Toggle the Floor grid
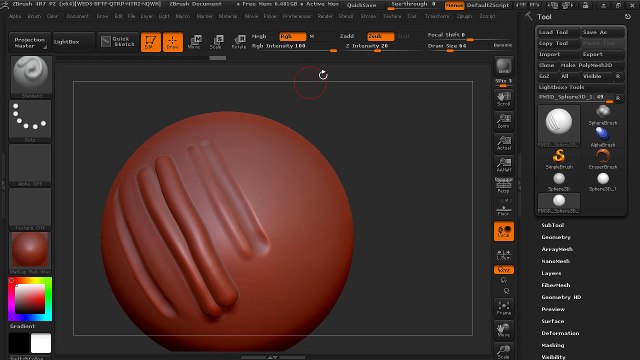The height and width of the screenshot is (360, 640). (504, 208)
